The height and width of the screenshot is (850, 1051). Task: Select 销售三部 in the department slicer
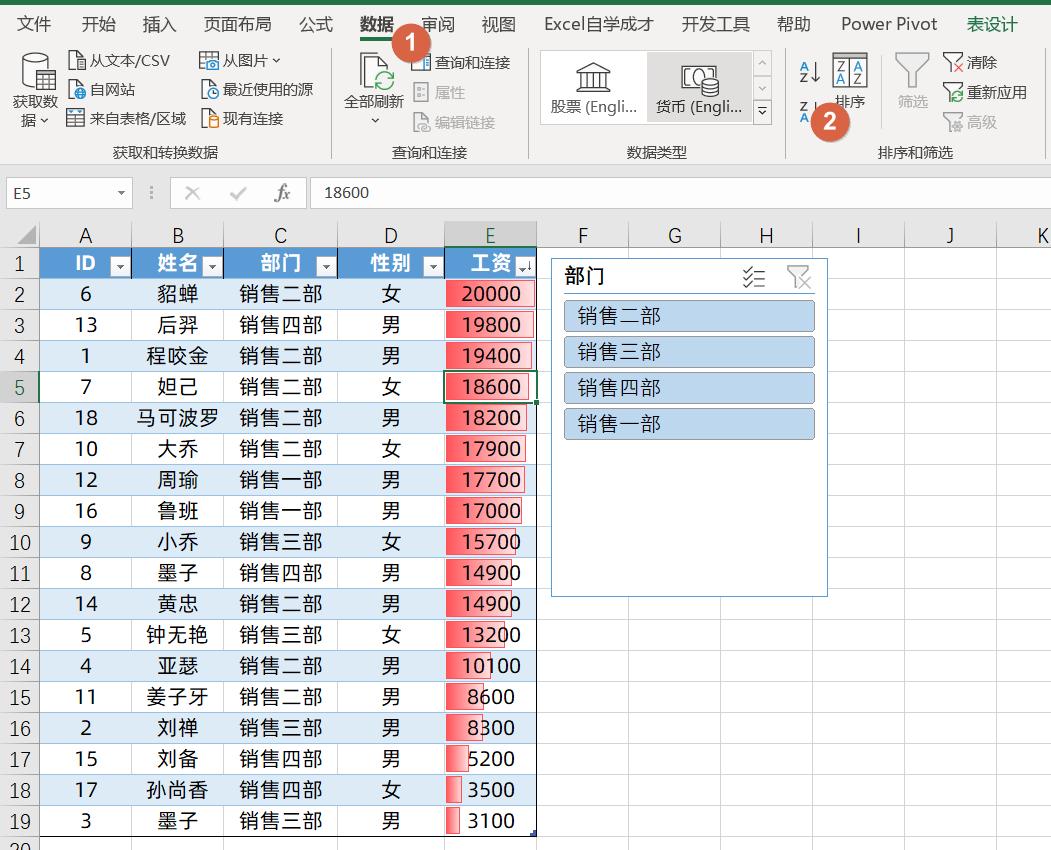688,351
